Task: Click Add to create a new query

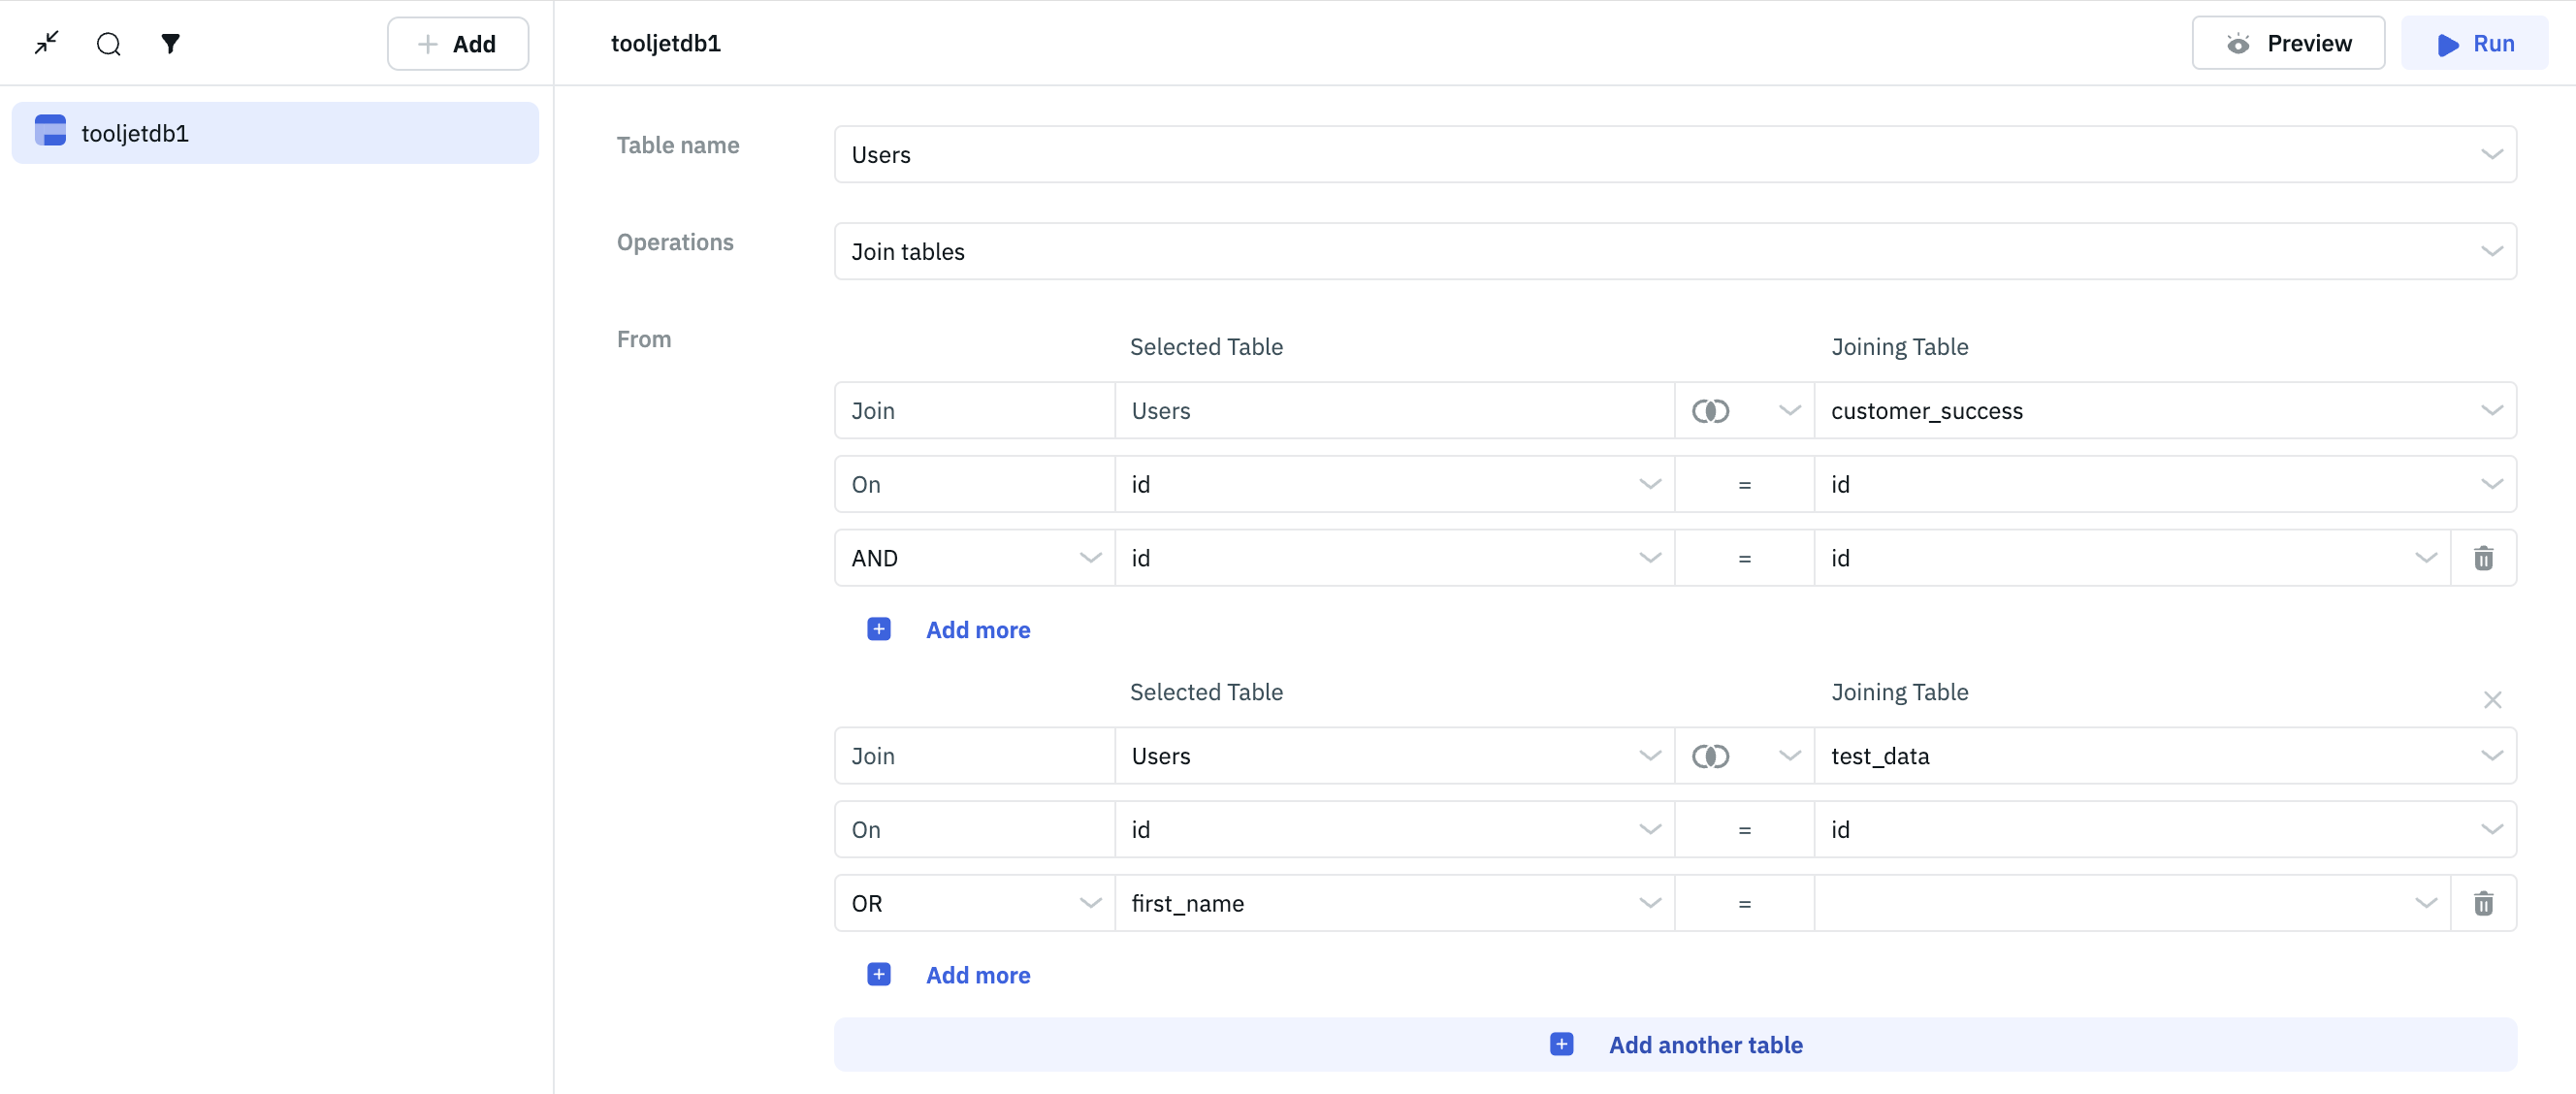Action: pos(457,43)
